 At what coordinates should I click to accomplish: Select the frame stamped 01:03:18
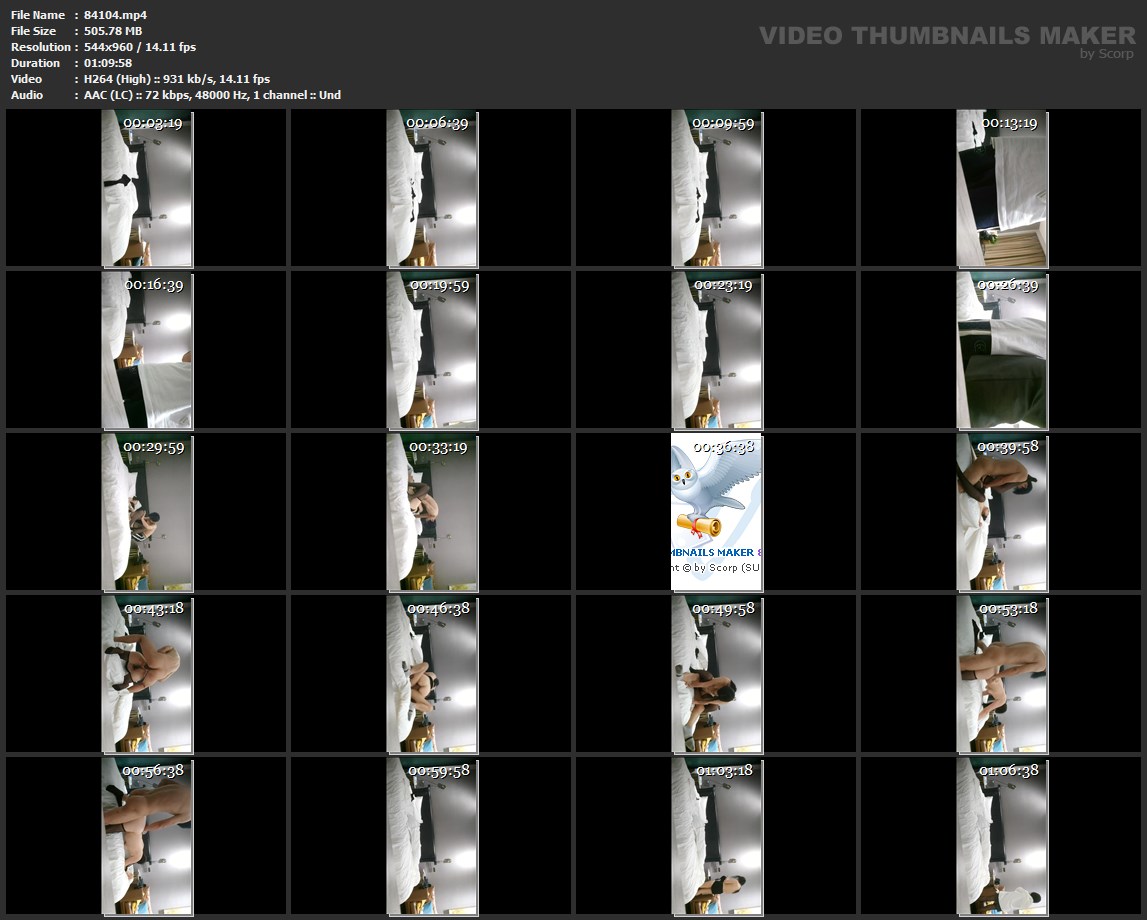point(716,836)
